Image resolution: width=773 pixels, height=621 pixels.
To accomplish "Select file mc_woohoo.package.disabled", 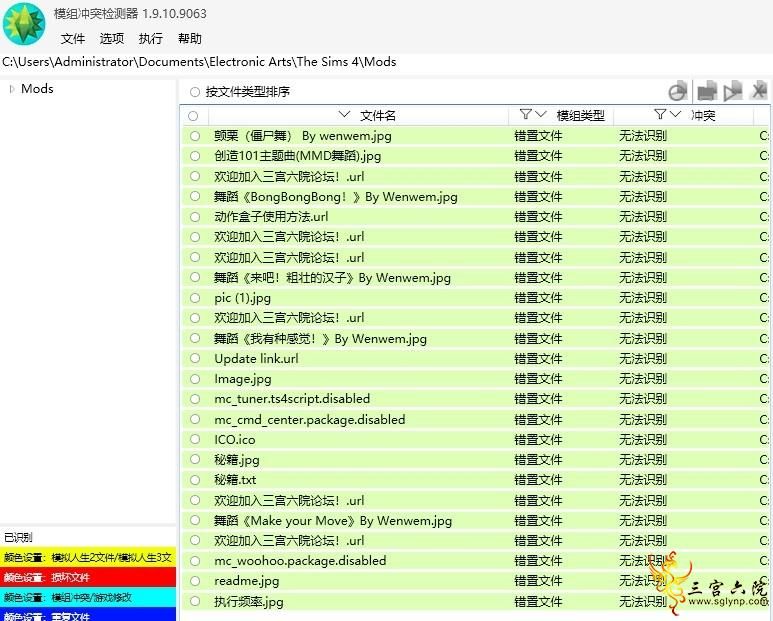I will tap(300, 560).
